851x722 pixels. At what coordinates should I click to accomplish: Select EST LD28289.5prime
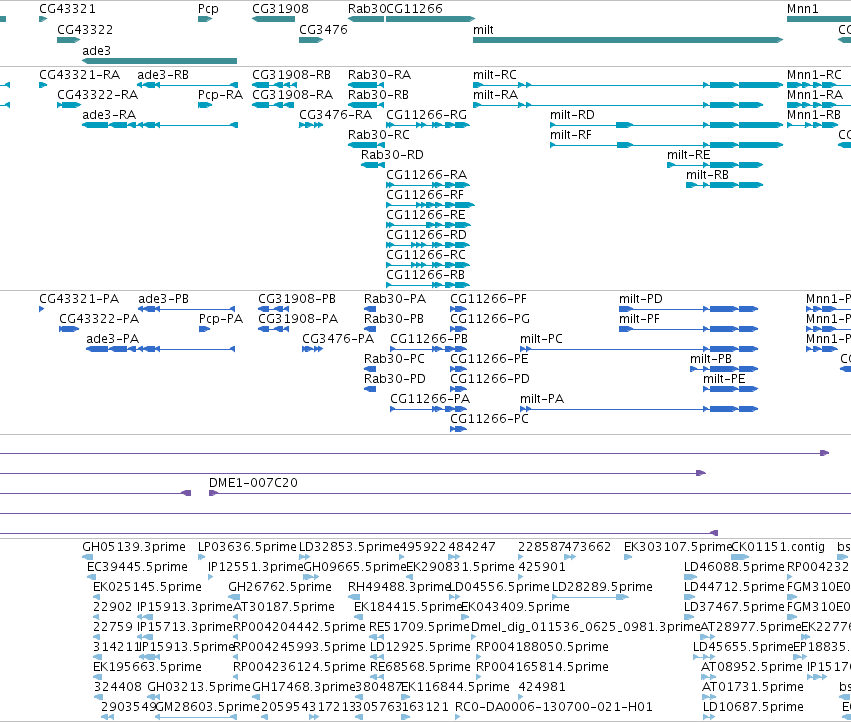pyautogui.click(x=590, y=597)
